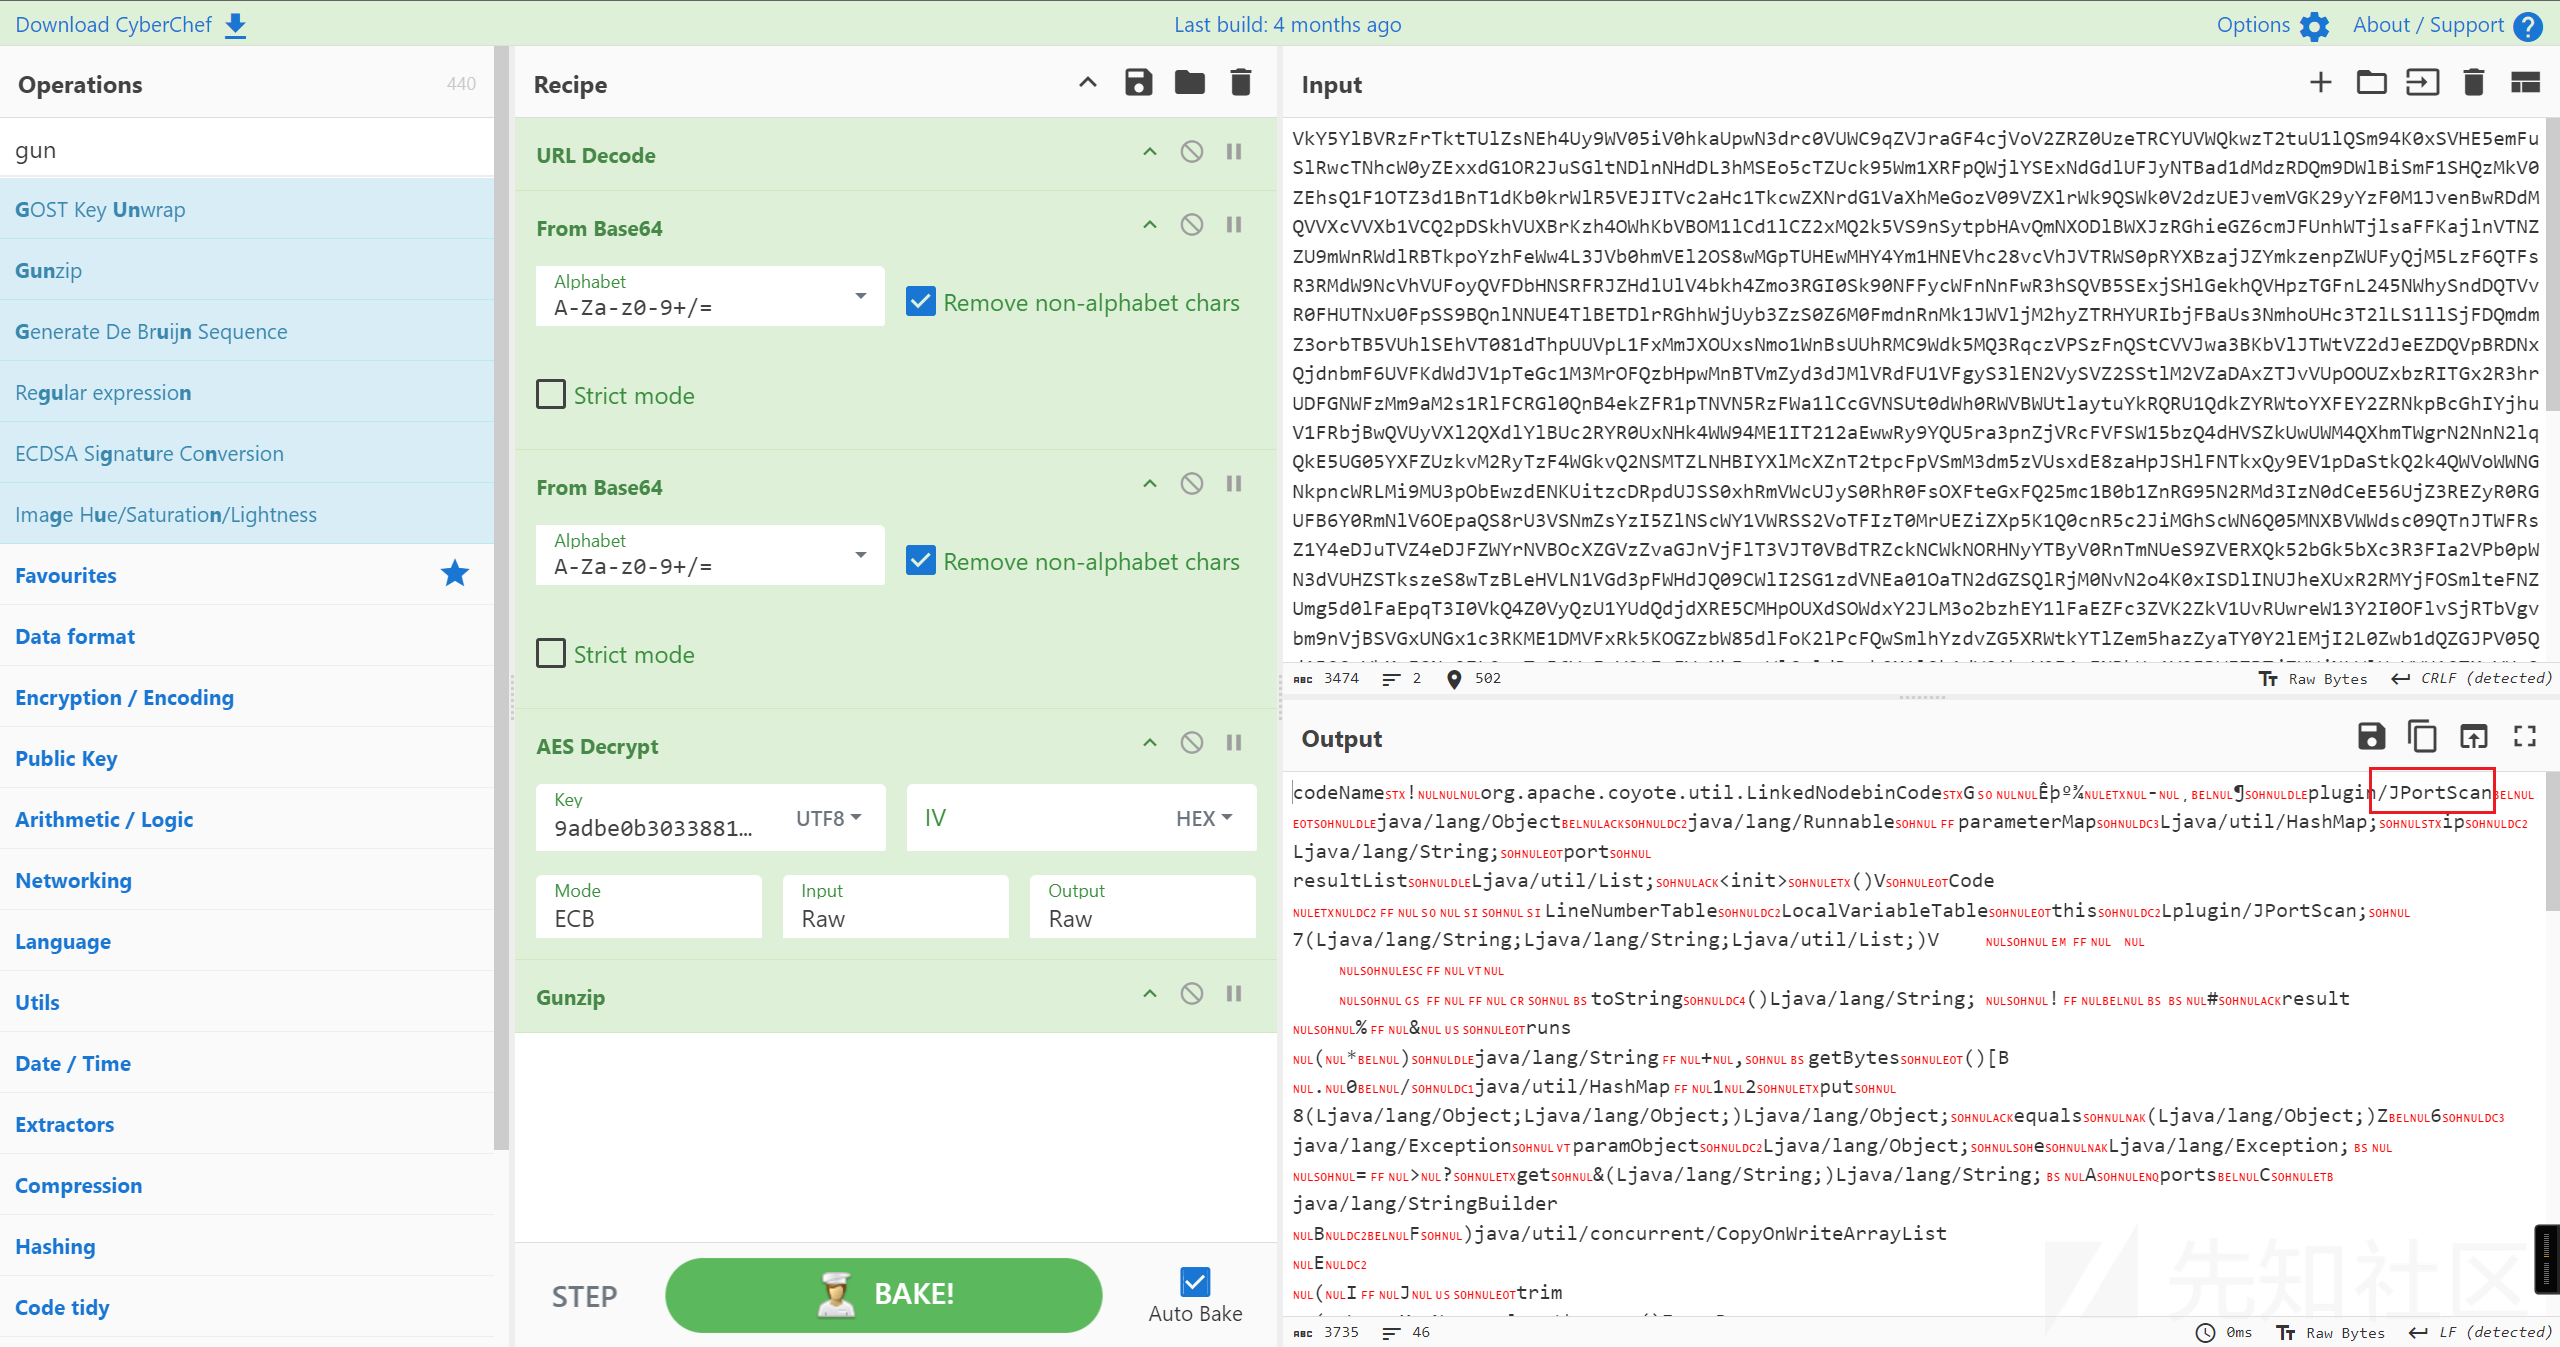
Task: Disable the AES Decrypt operation
Action: point(1192,743)
